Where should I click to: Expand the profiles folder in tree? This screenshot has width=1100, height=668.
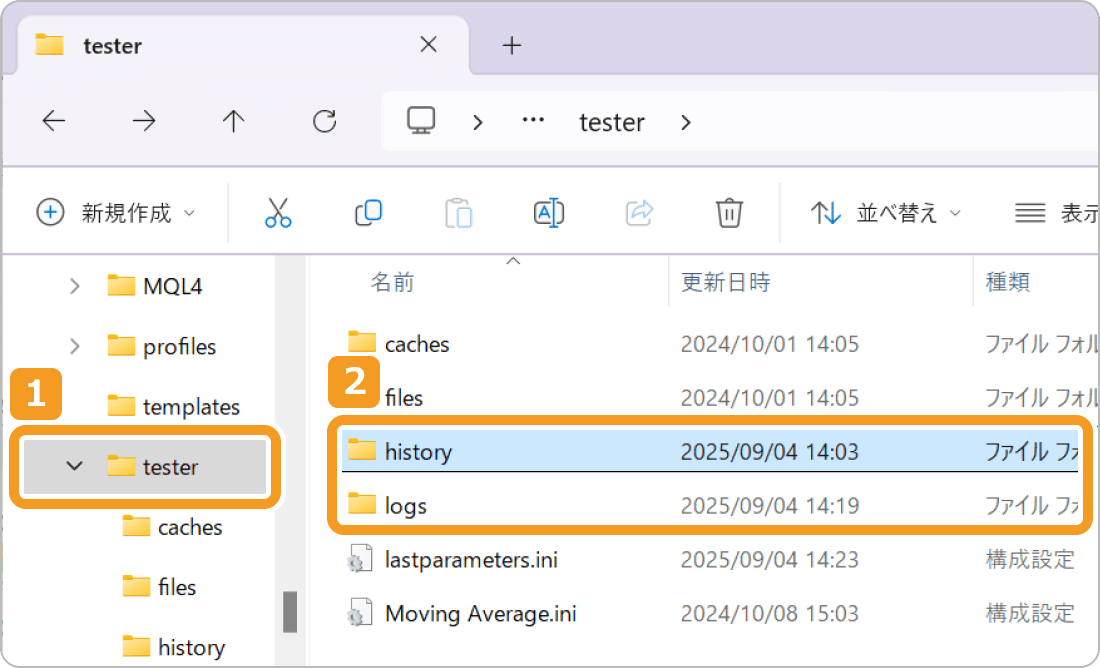(x=75, y=347)
